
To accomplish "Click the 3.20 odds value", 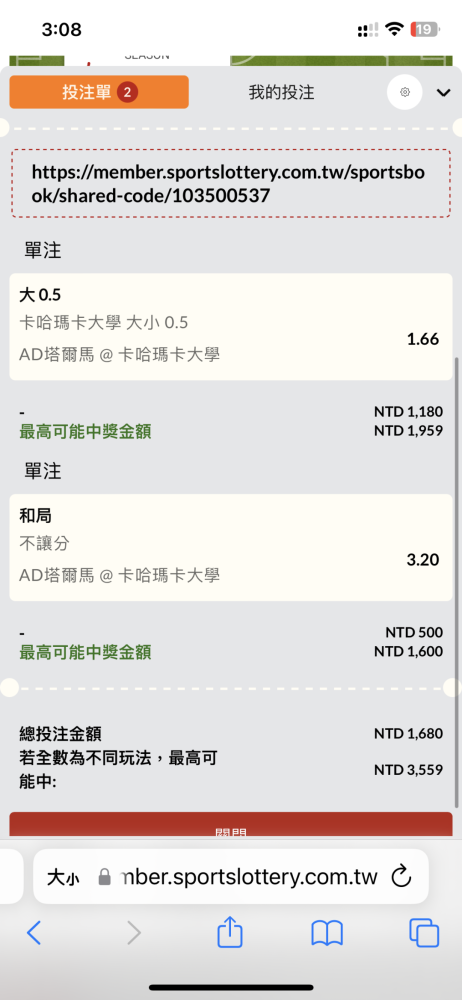I will [423, 560].
